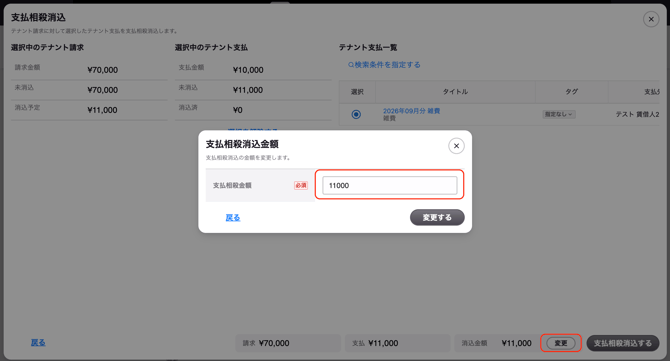670x361 pixels.
Task: Click the footer 請求 ¥70,000 field
Action: point(288,343)
